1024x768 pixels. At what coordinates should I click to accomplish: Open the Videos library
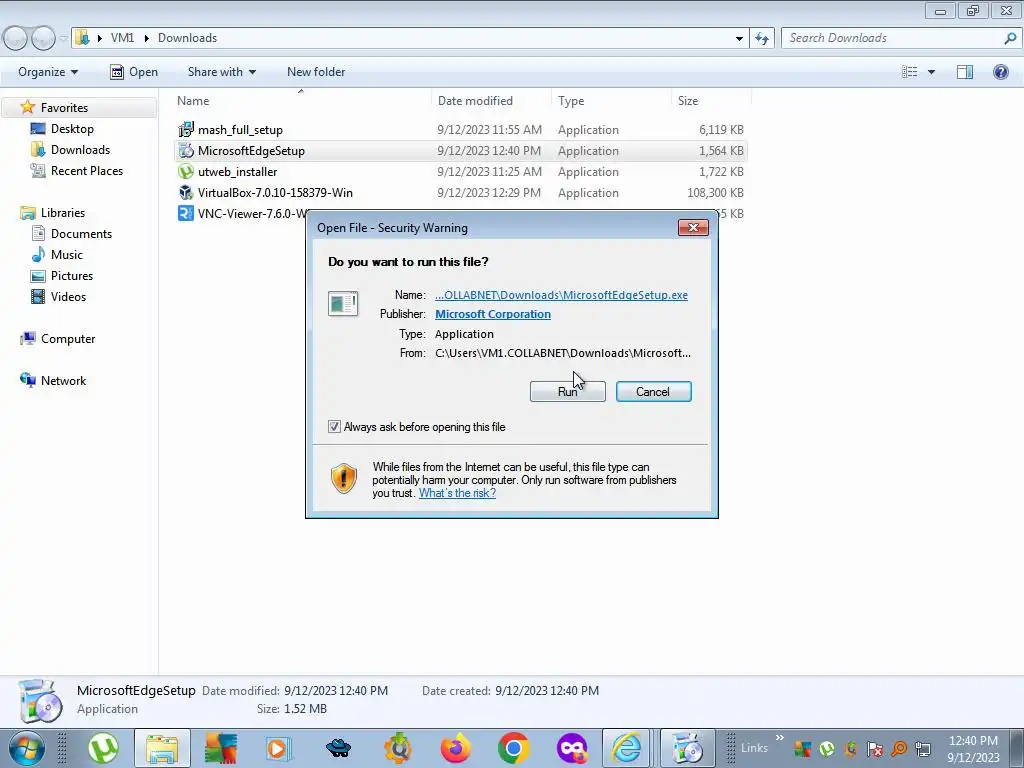pyautogui.click(x=68, y=296)
